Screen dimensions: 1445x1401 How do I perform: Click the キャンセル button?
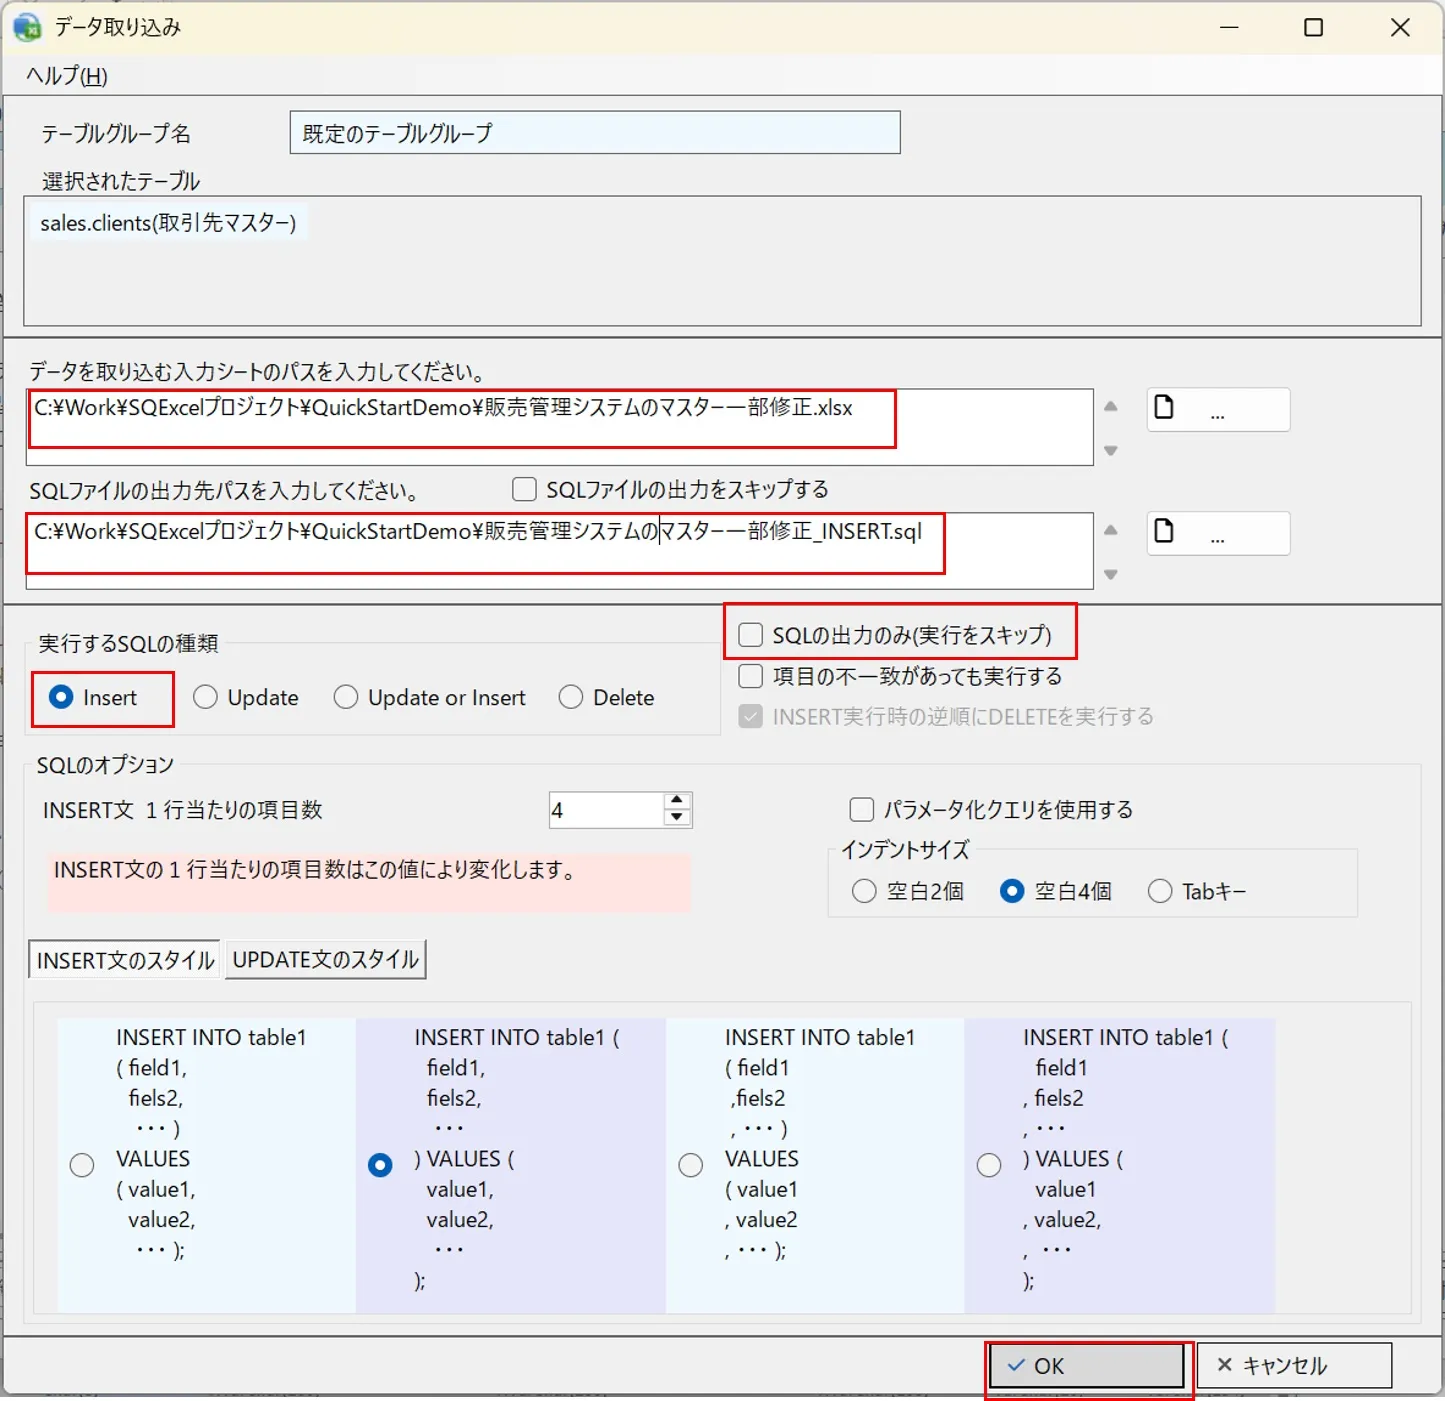[1295, 1366]
